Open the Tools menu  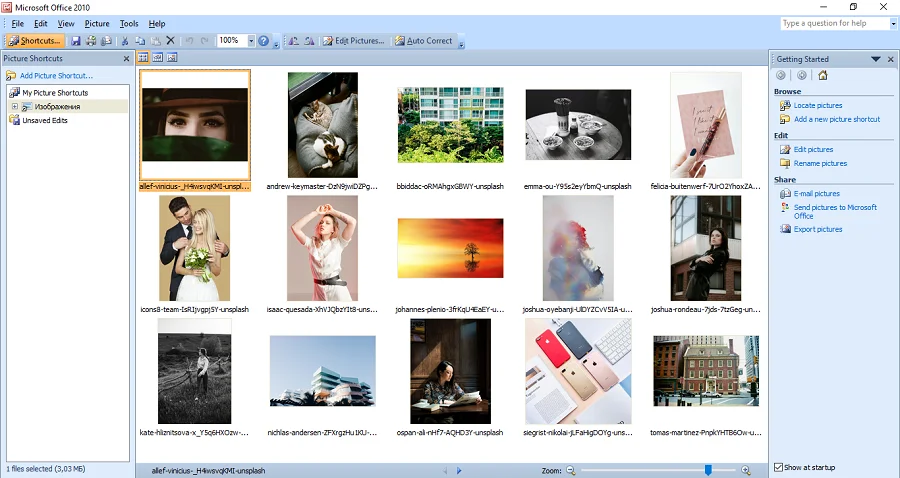pos(129,23)
